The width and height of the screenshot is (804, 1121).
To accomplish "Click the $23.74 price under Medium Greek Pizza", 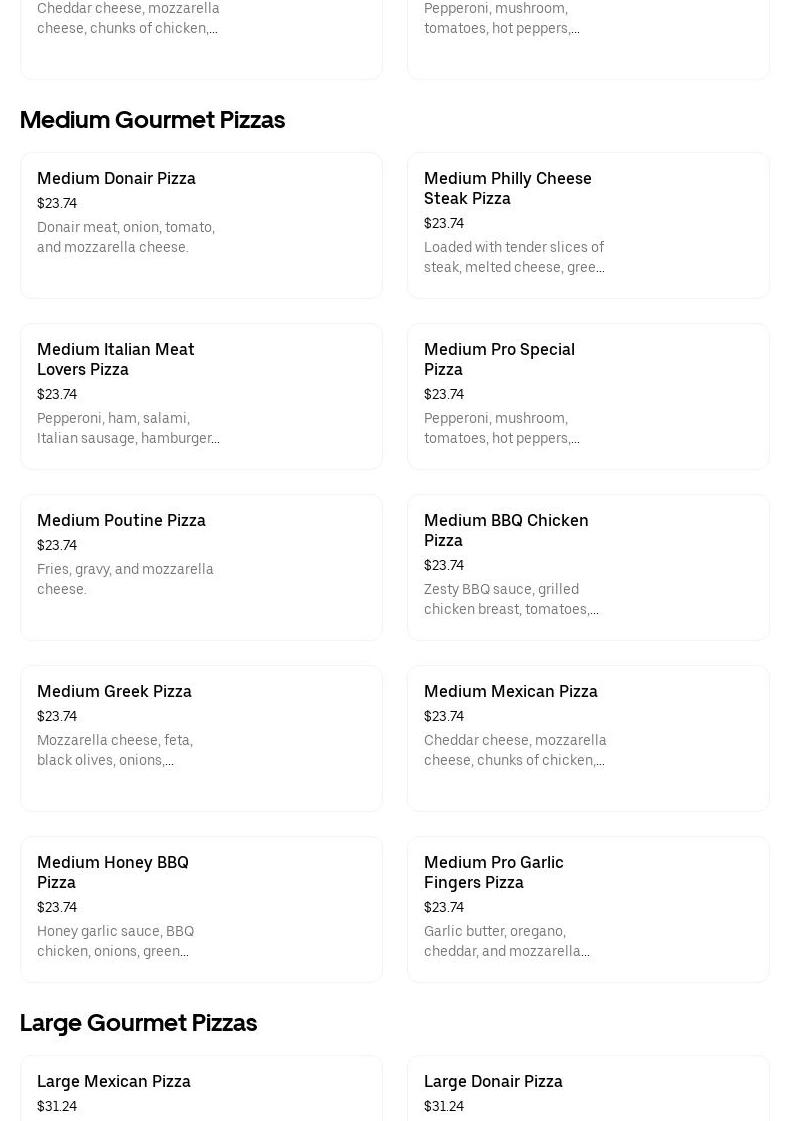I will coord(57,717).
